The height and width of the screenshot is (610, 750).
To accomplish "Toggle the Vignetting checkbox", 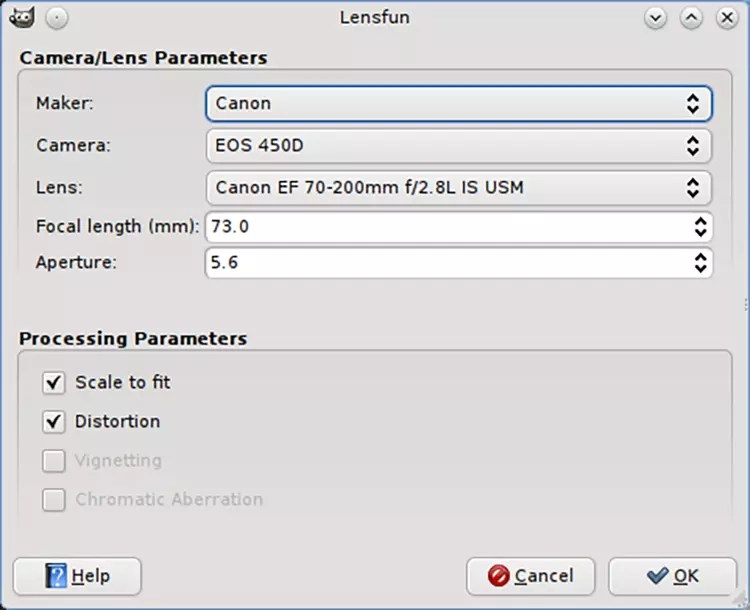I will point(54,461).
